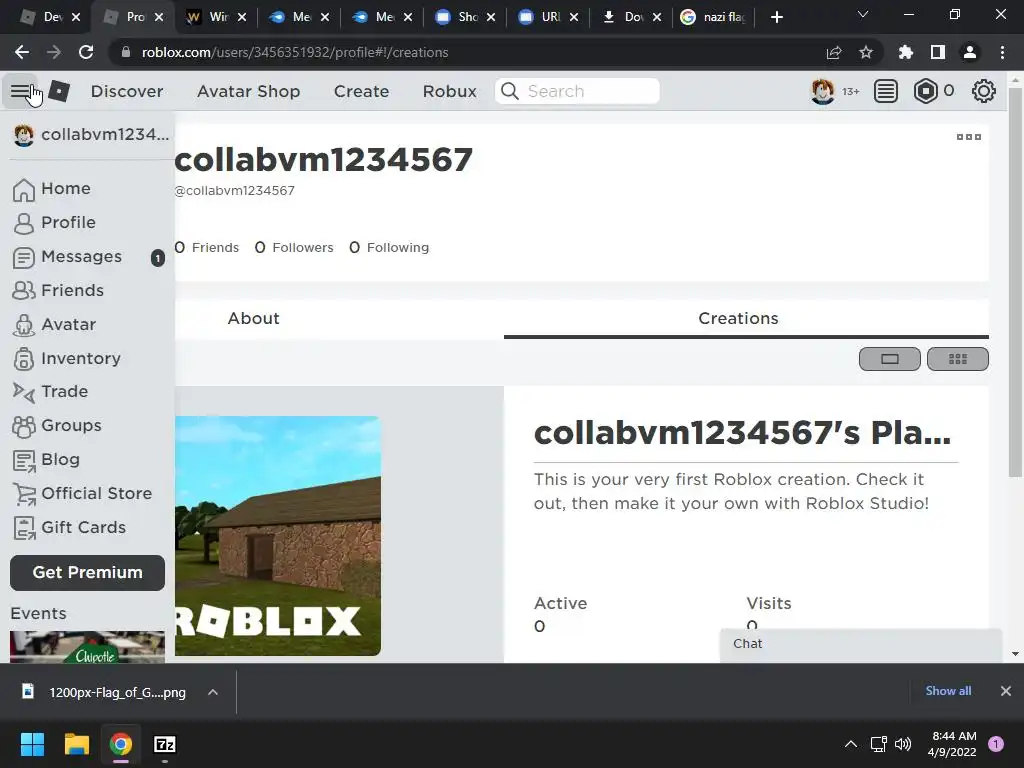
Task: Click Show all downloads
Action: 948,691
